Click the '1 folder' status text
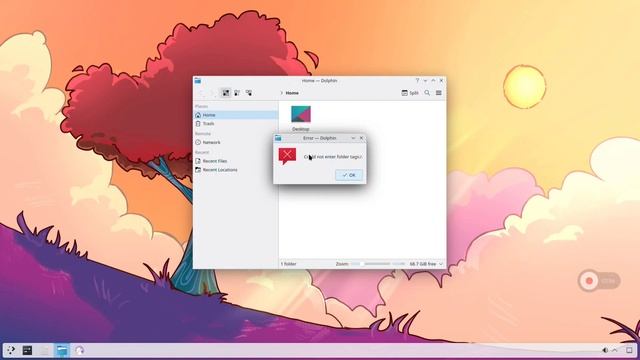640x360 pixels. [x=288, y=264]
